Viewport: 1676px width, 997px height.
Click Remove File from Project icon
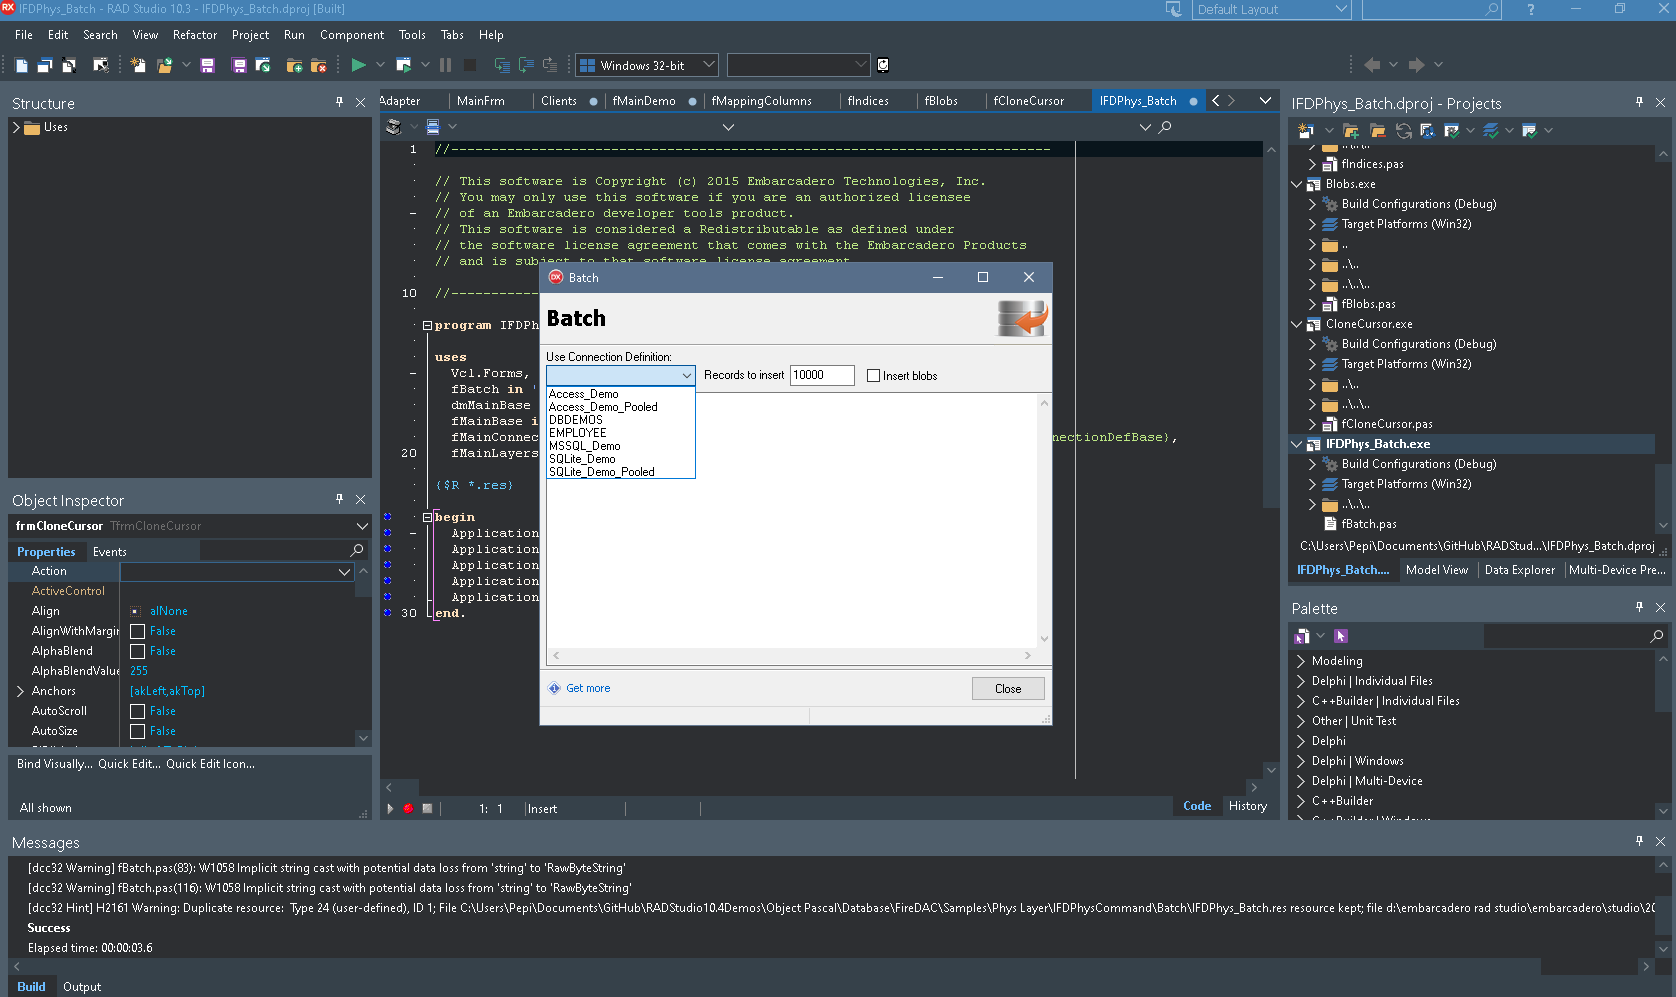coord(318,65)
